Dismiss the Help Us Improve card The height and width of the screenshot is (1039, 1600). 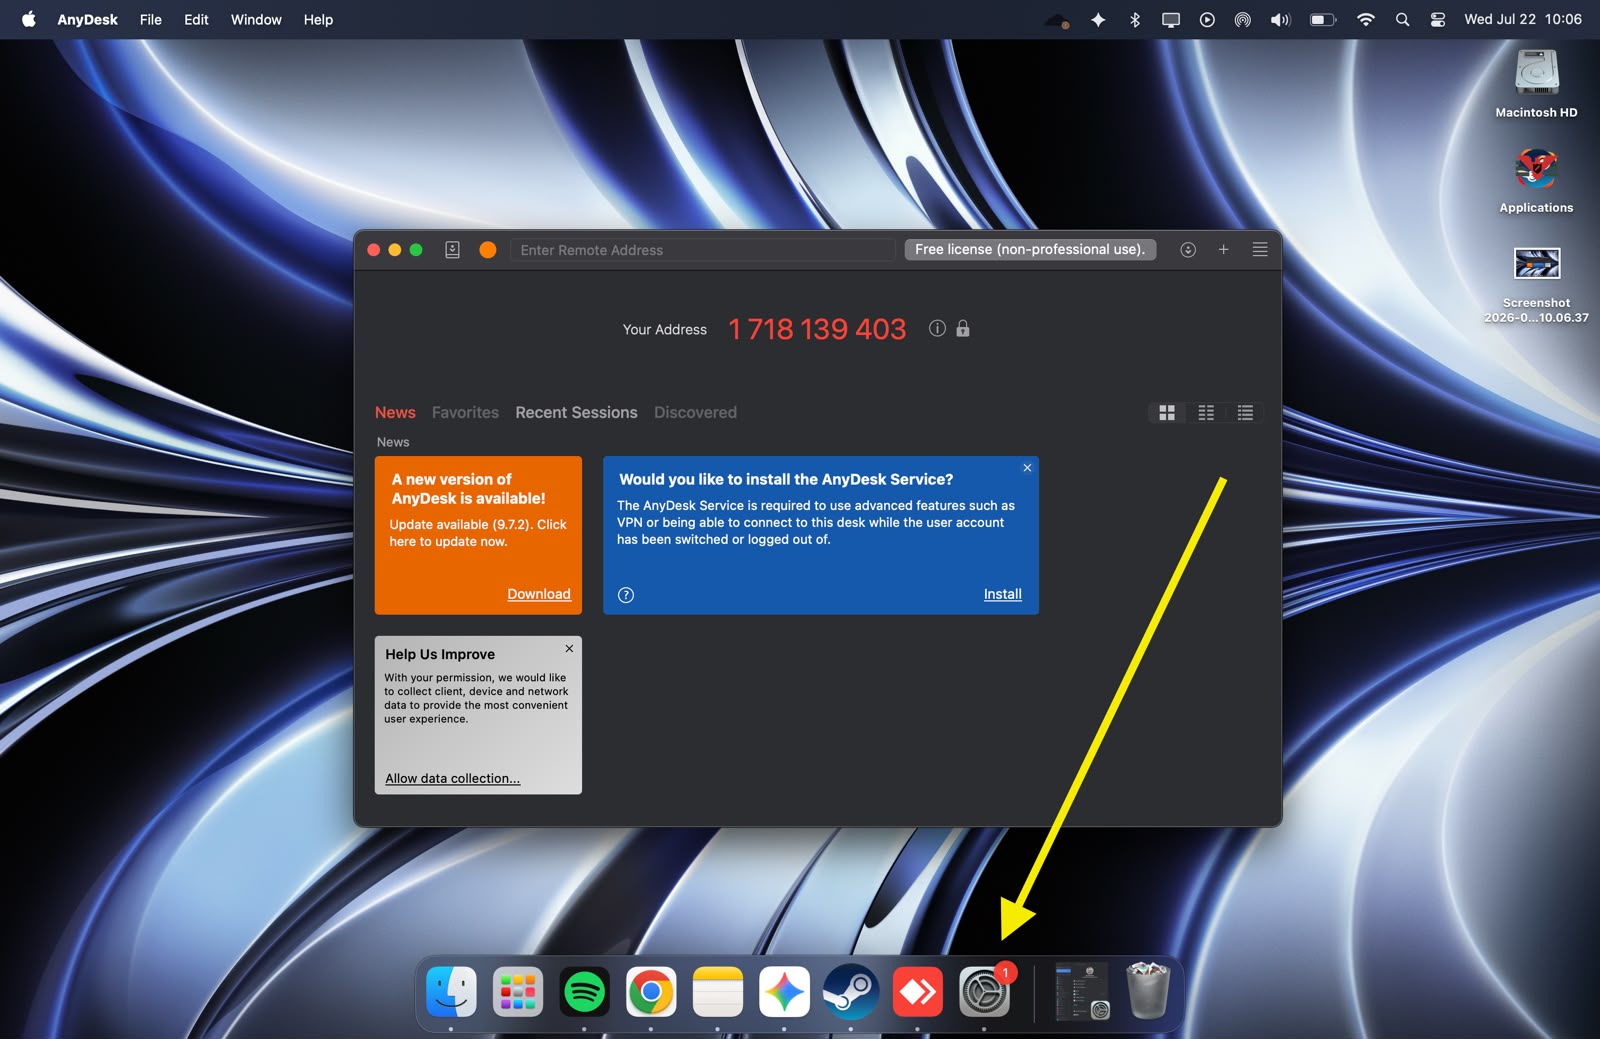click(x=569, y=649)
